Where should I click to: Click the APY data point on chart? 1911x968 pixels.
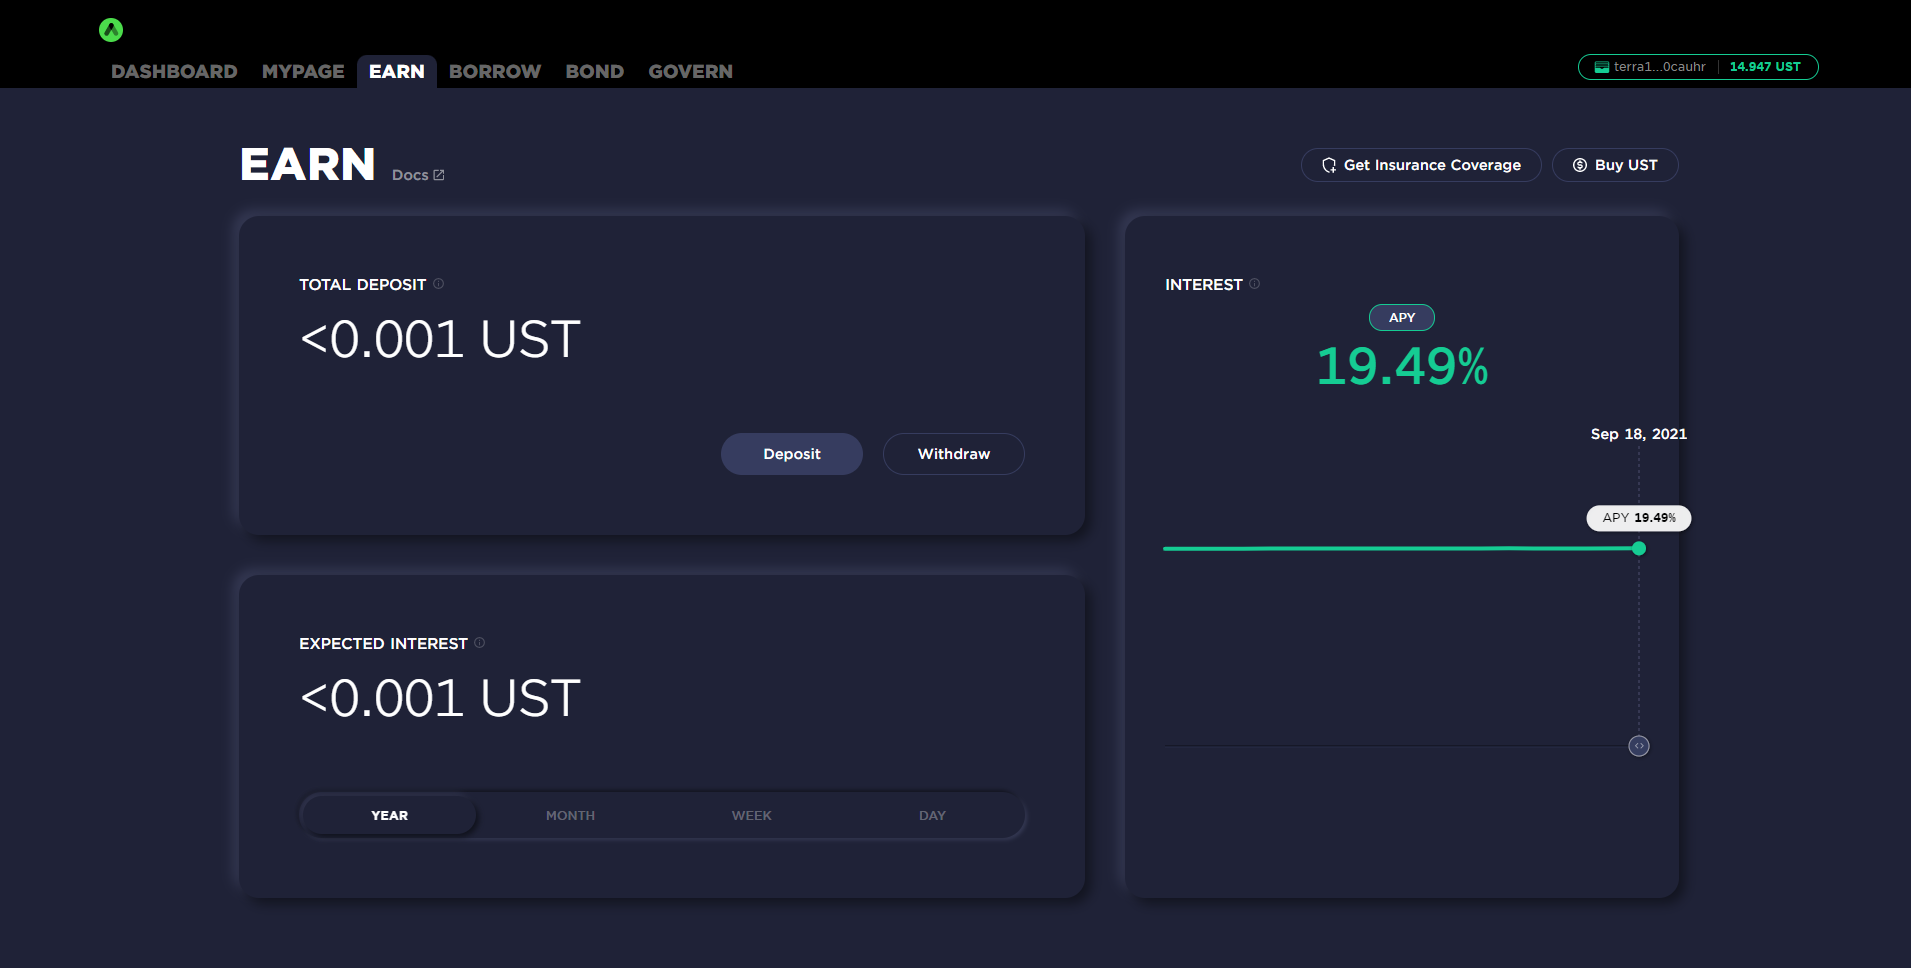1638,548
